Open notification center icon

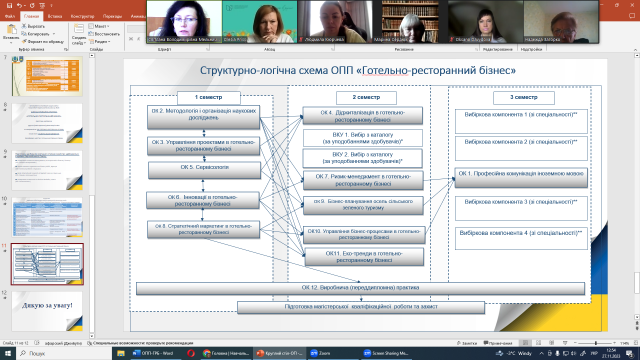coord(630,353)
